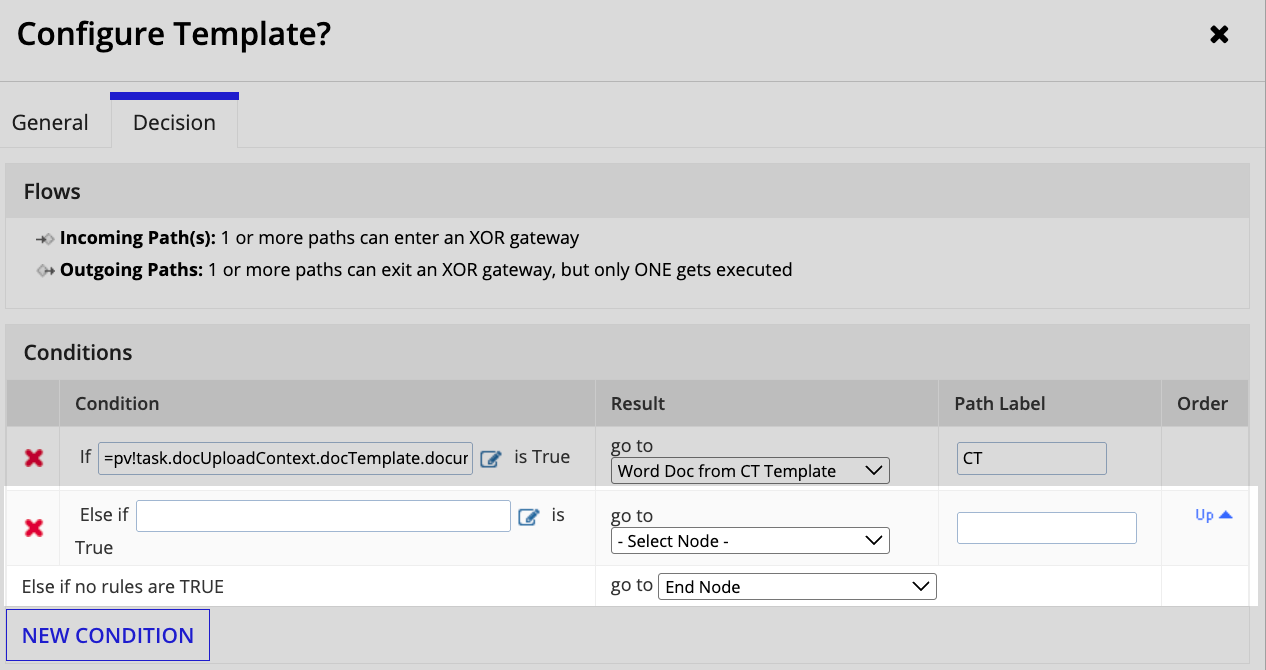1266x670 pixels.
Task: Click the 'Condition' column header
Action: tap(117, 404)
